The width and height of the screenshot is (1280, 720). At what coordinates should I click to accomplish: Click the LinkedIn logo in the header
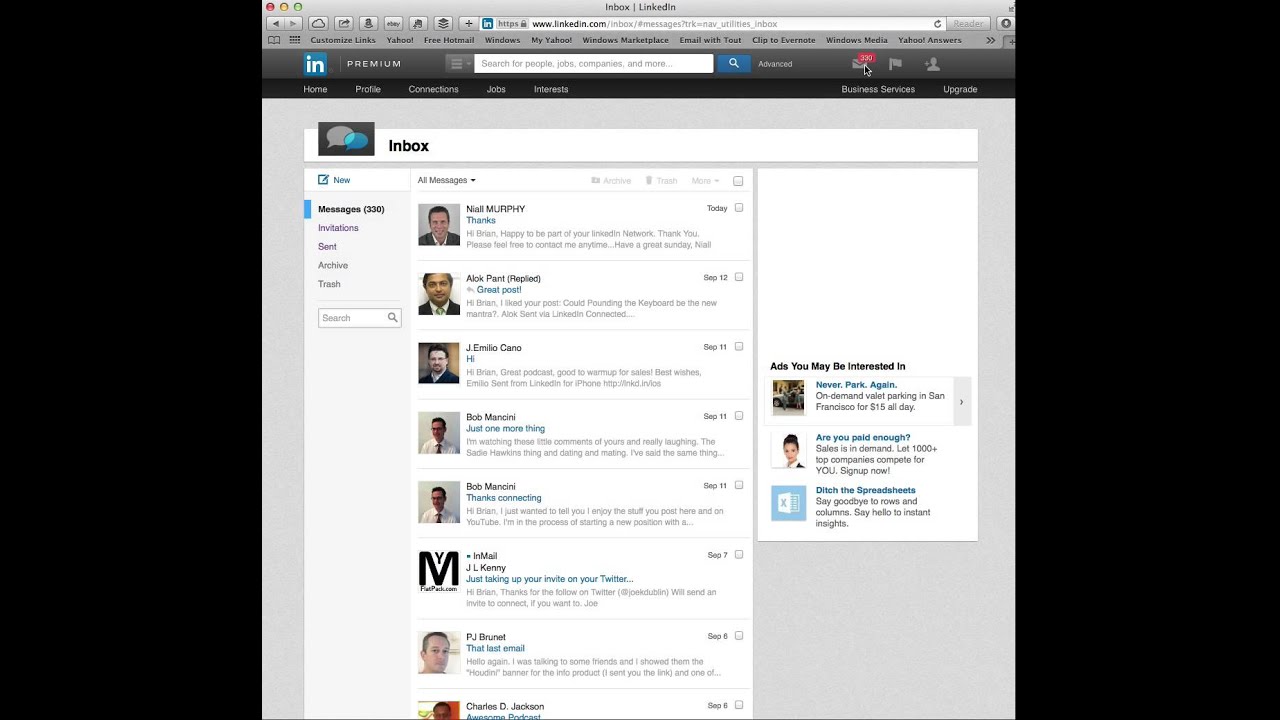click(315, 64)
